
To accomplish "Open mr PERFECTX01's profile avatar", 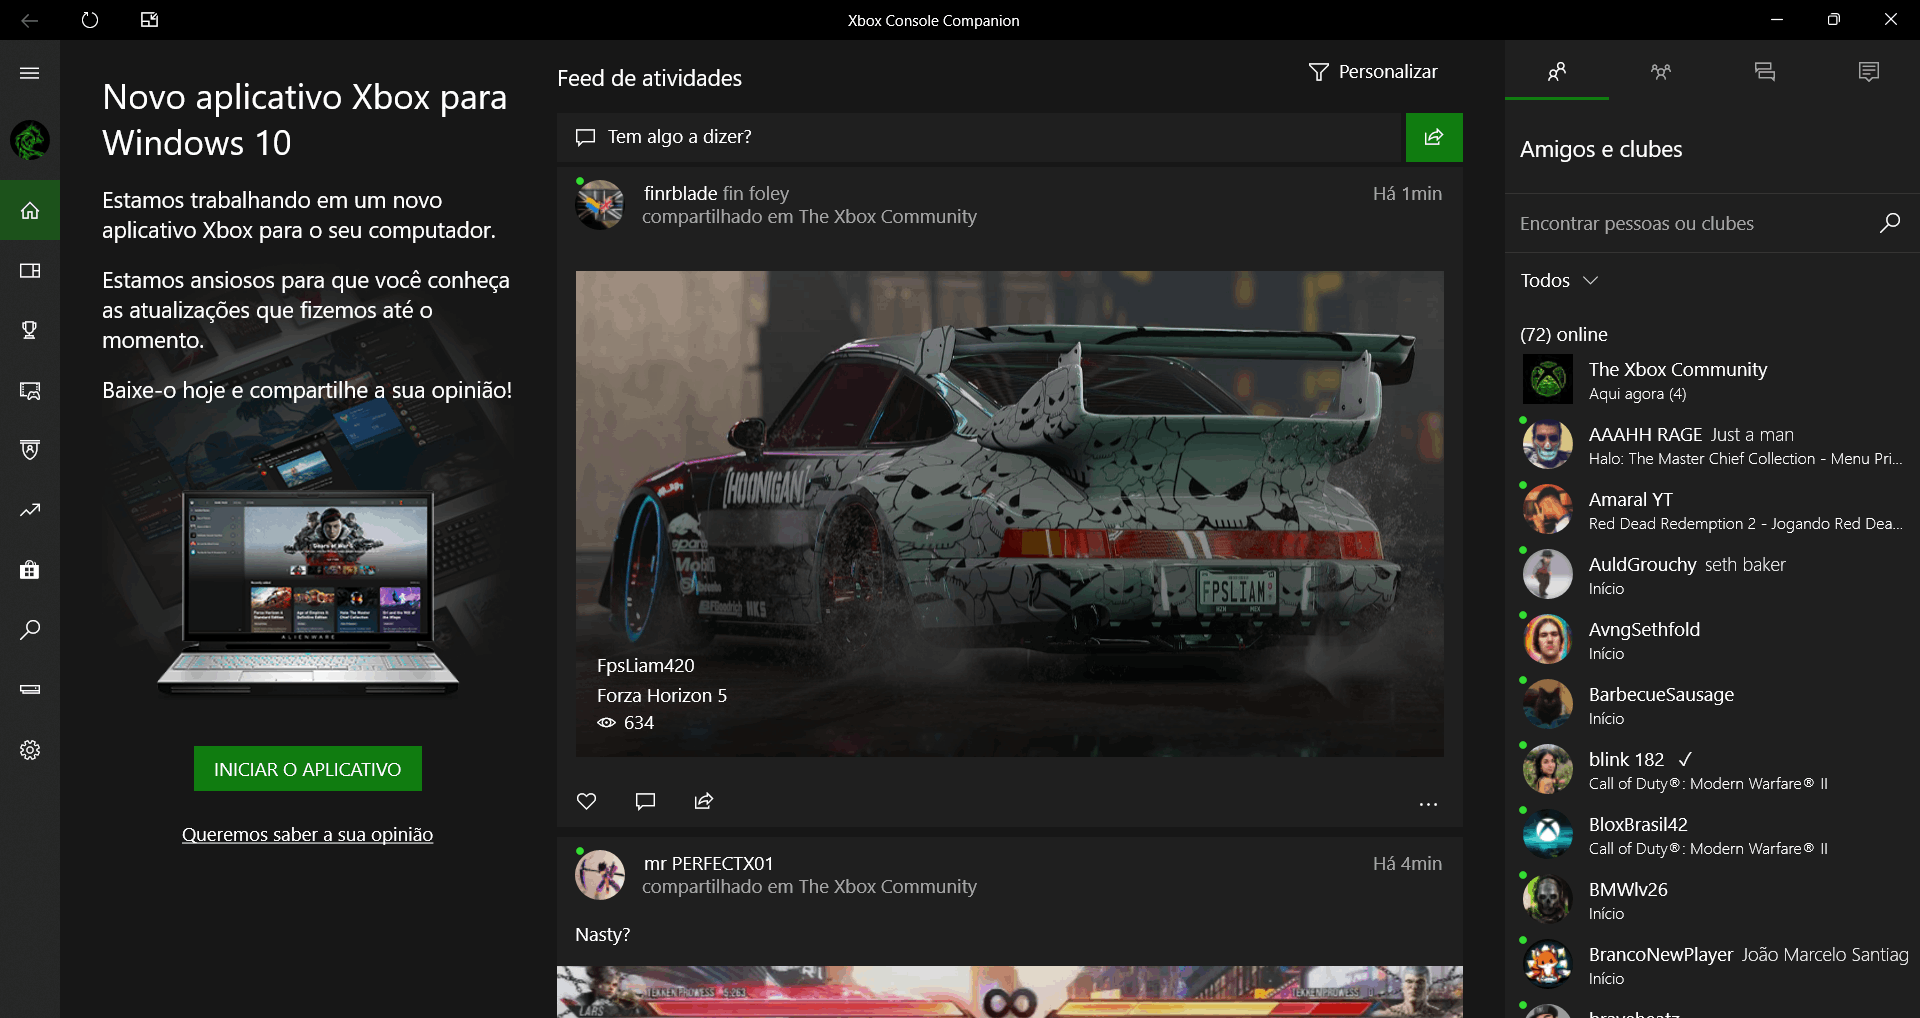I will coord(600,875).
